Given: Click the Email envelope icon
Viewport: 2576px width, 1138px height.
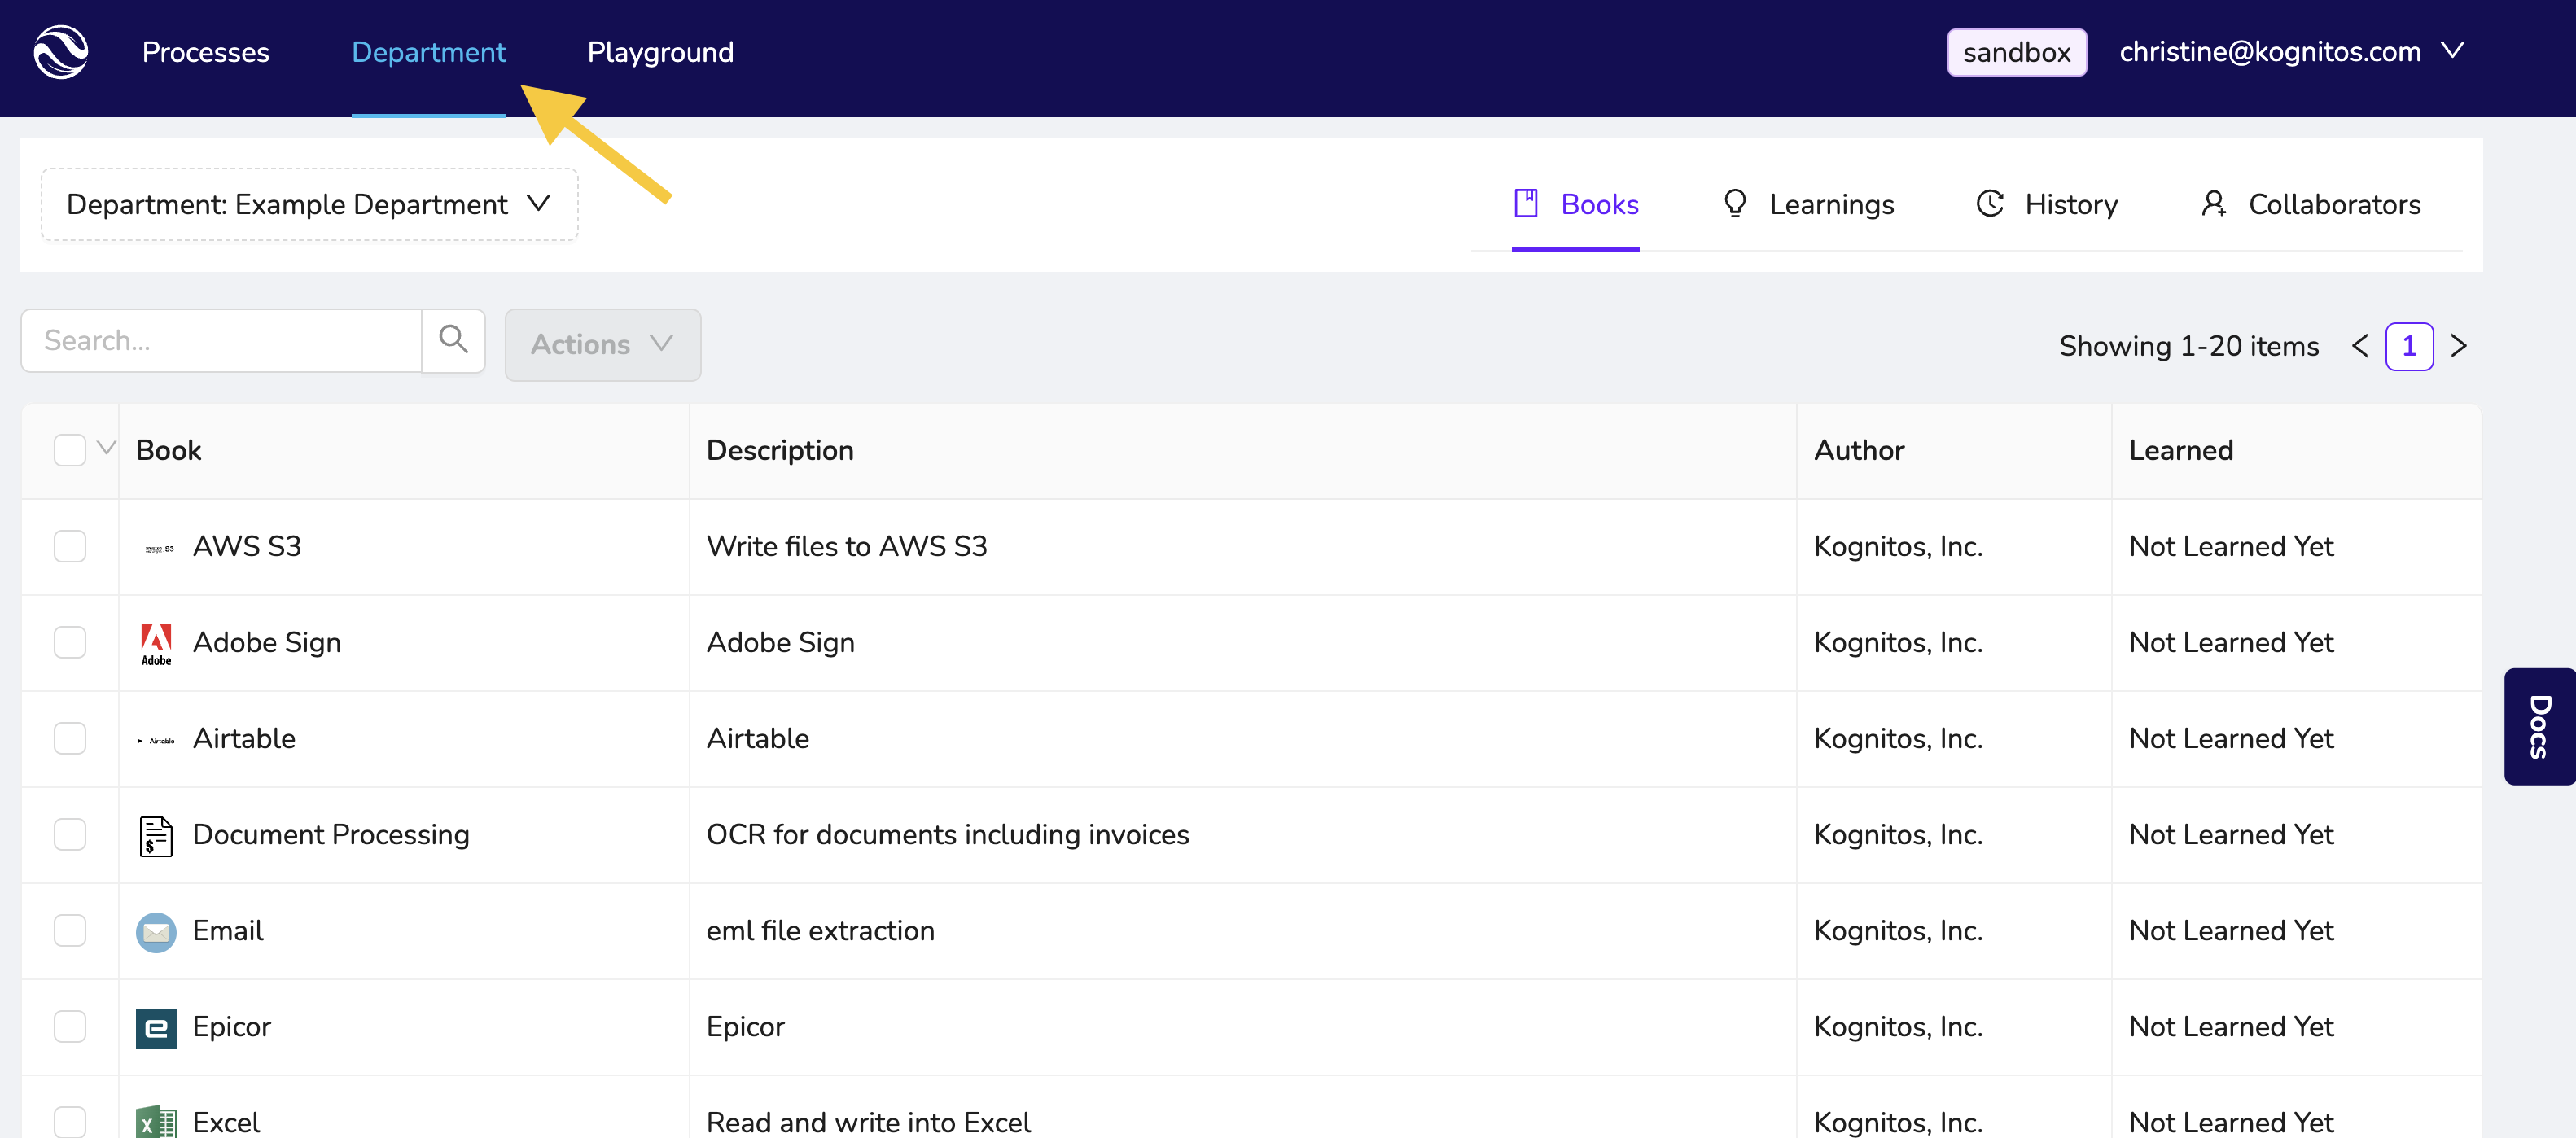Looking at the screenshot, I should tap(156, 931).
